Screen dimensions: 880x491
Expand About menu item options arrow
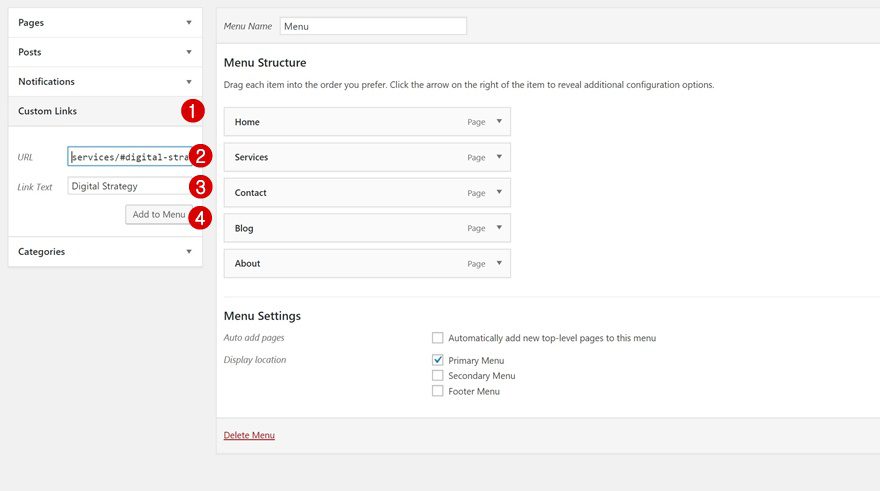pos(499,263)
